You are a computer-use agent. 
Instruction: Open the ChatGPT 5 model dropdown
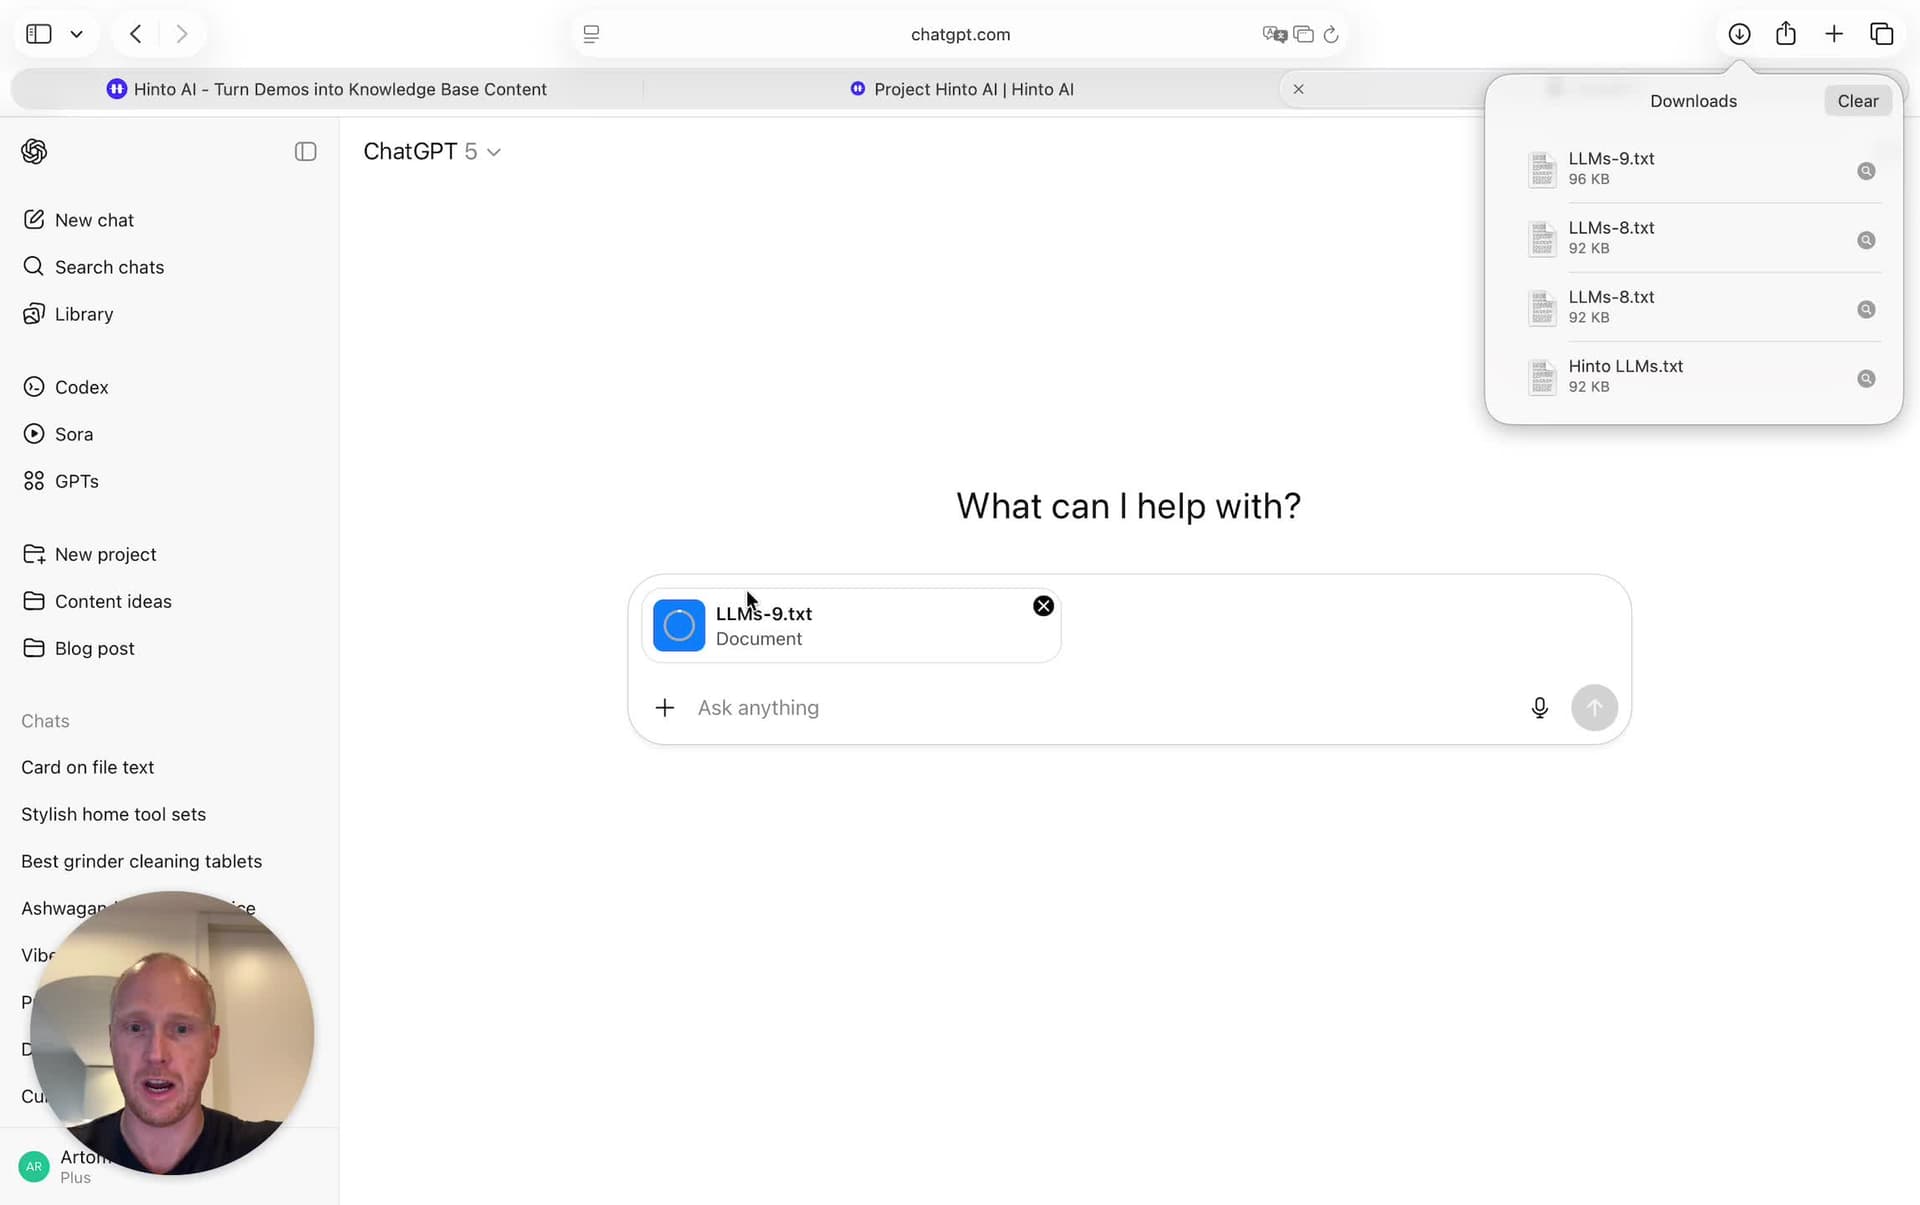coord(432,151)
